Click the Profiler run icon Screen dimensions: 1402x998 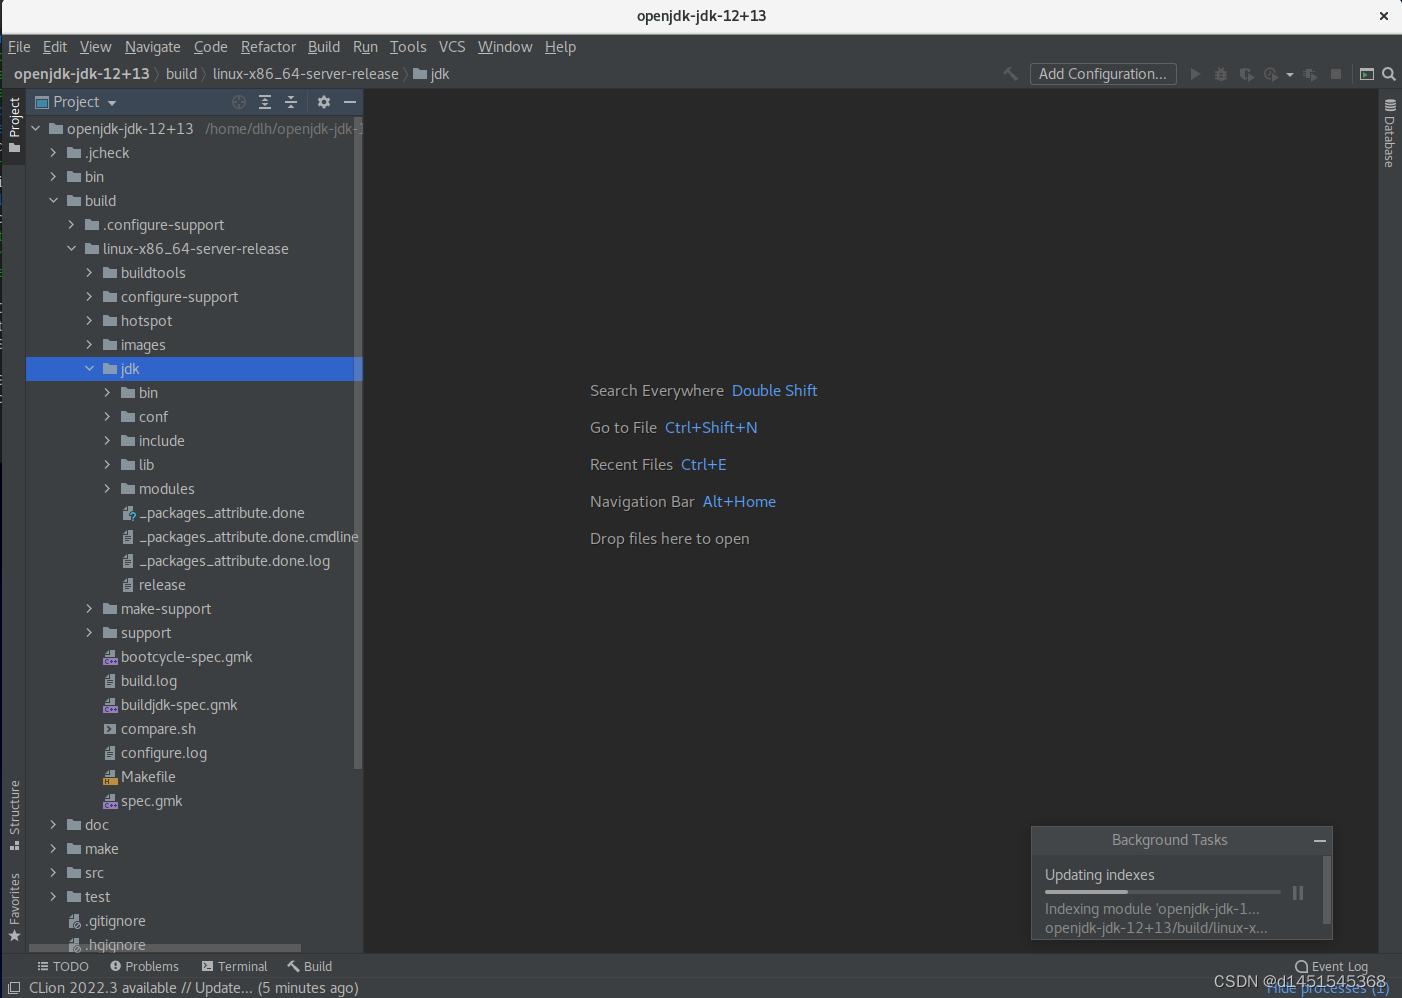[1271, 74]
